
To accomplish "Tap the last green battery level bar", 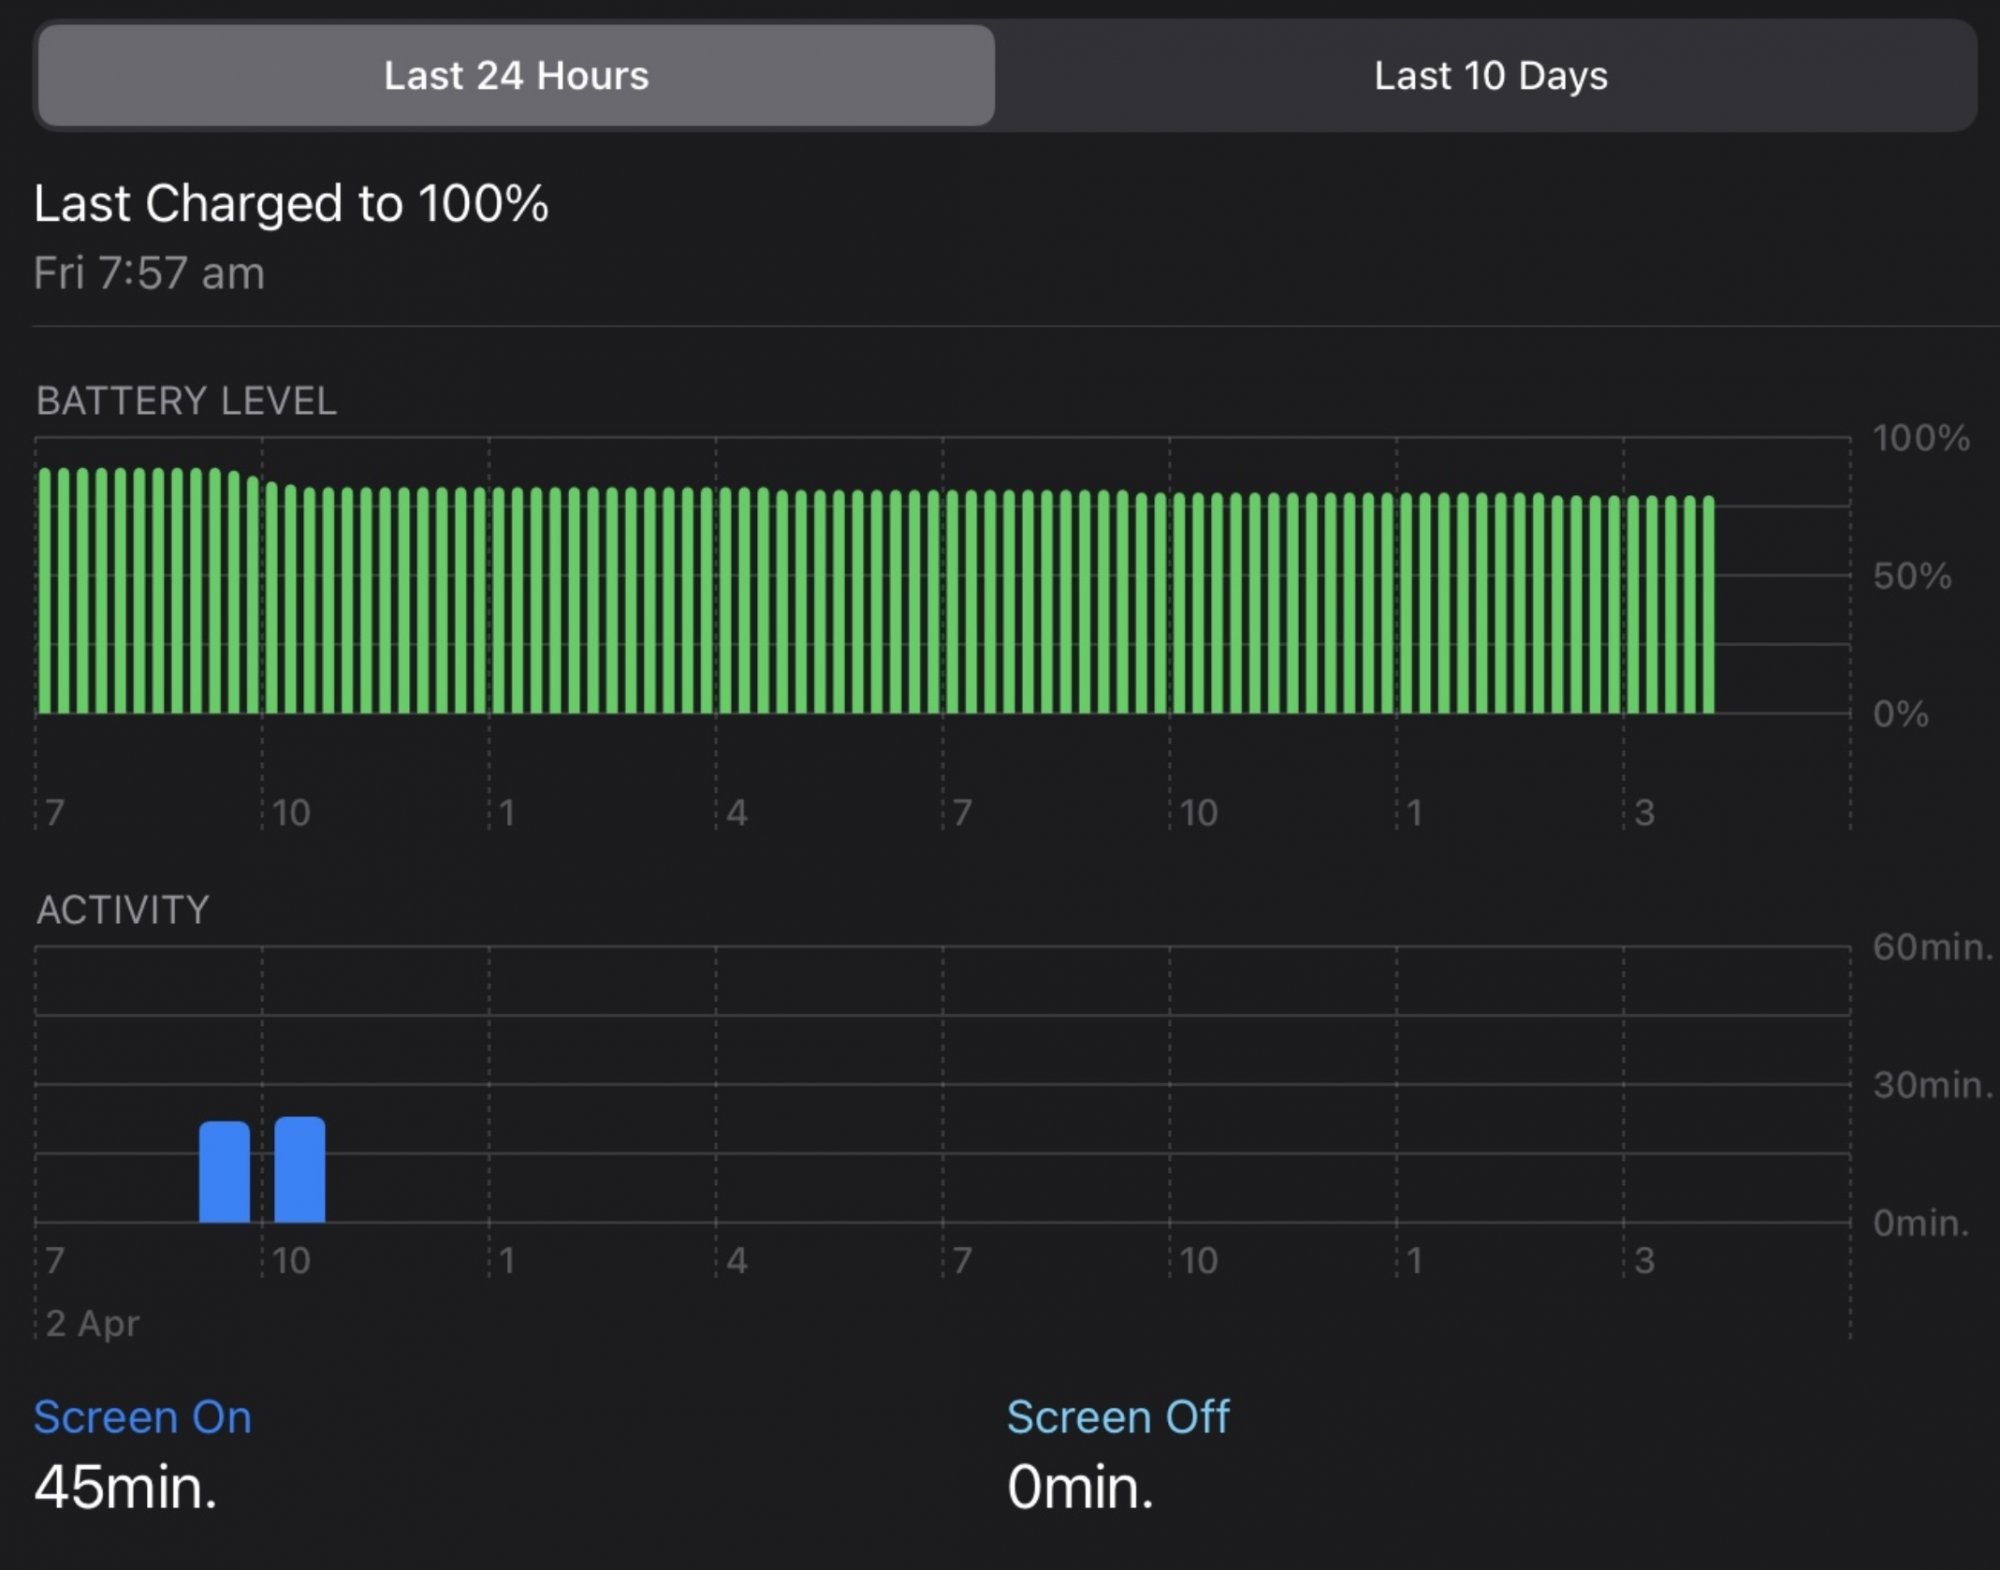I will pyautogui.click(x=1708, y=604).
